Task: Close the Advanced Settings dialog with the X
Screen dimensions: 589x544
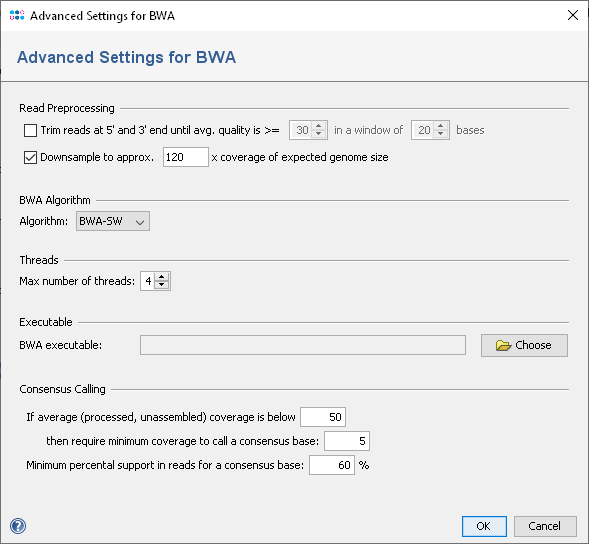Action: click(x=573, y=15)
